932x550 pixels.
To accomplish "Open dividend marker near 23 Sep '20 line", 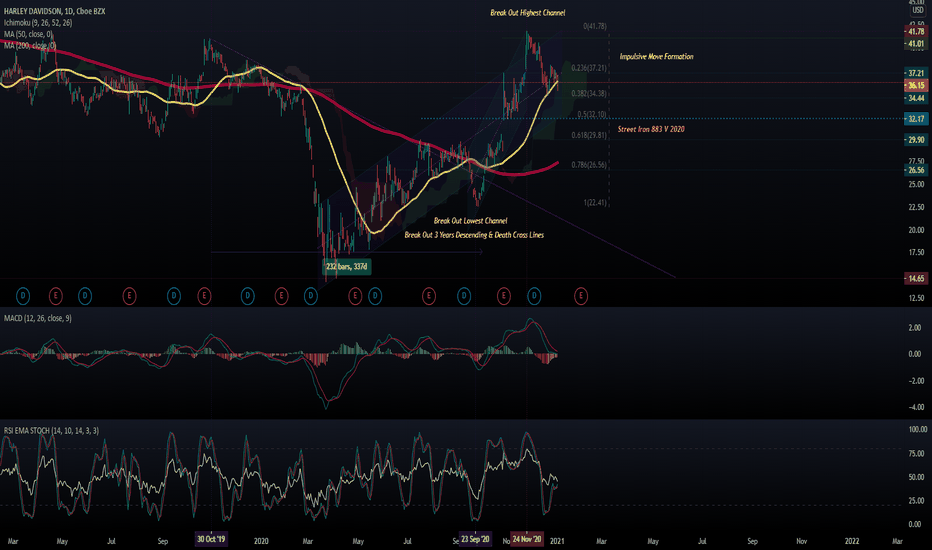I will (x=464, y=296).
